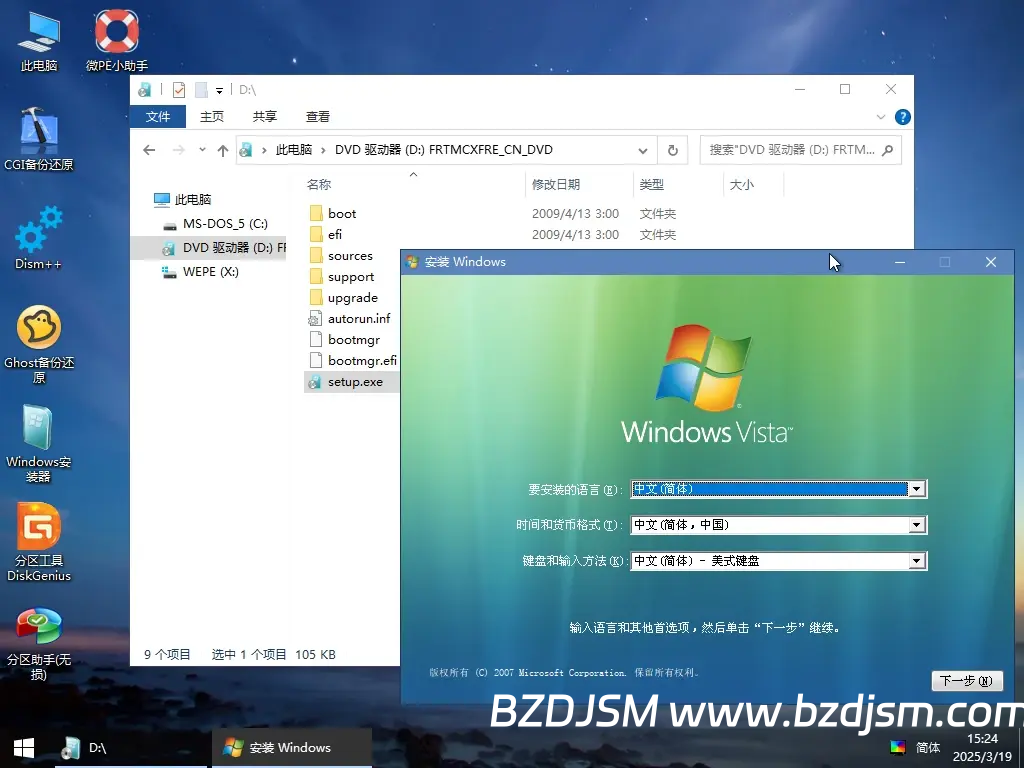Sort by the 修改日期 column header
The image size is (1024, 768).
556,185
